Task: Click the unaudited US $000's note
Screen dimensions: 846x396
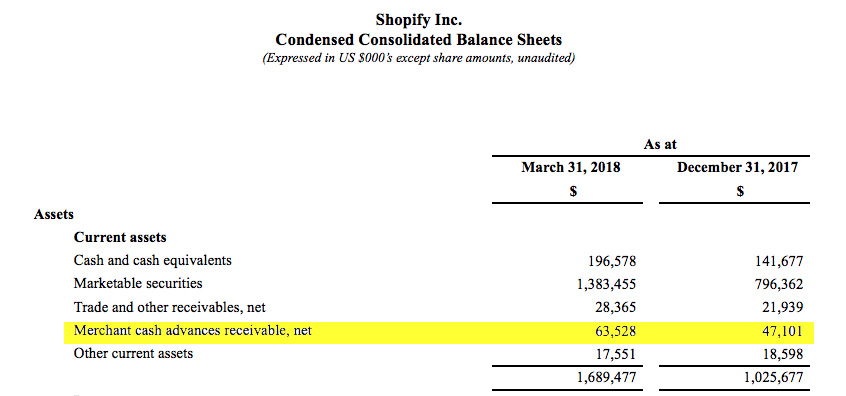Action: [x=418, y=58]
